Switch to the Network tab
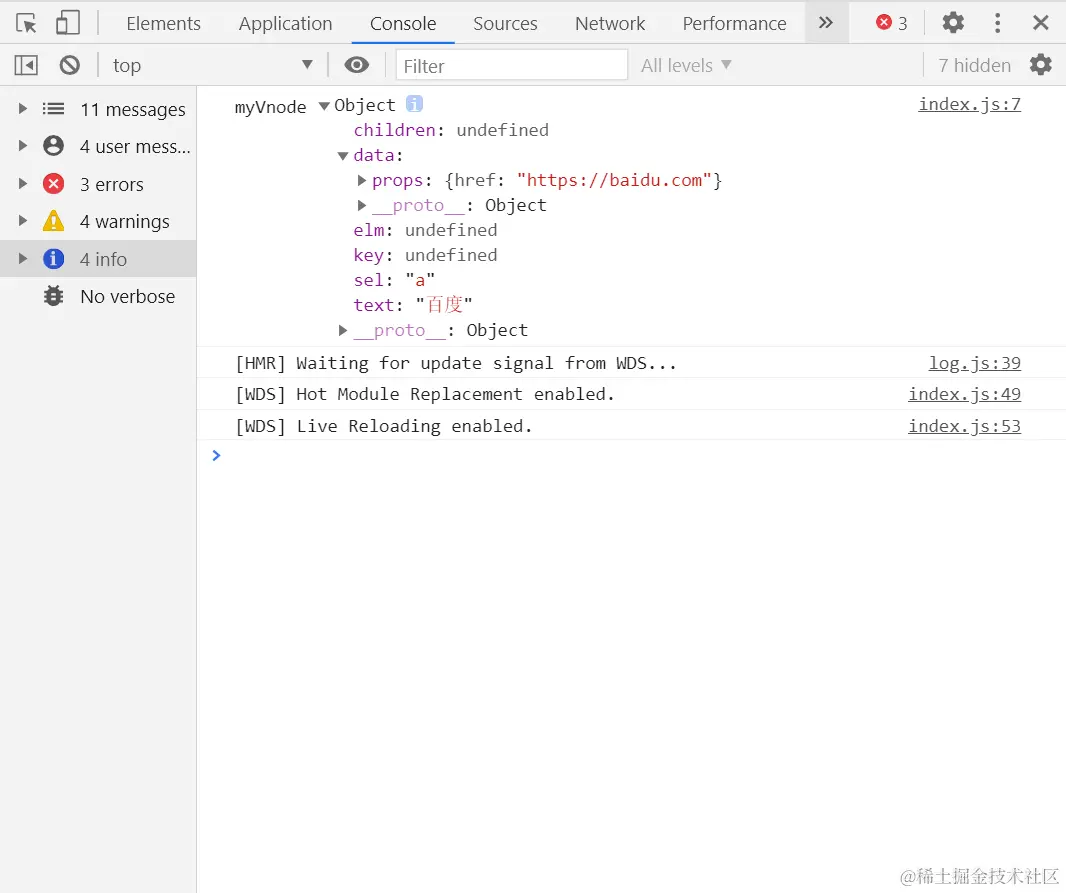Image resolution: width=1066 pixels, height=893 pixels. click(610, 23)
